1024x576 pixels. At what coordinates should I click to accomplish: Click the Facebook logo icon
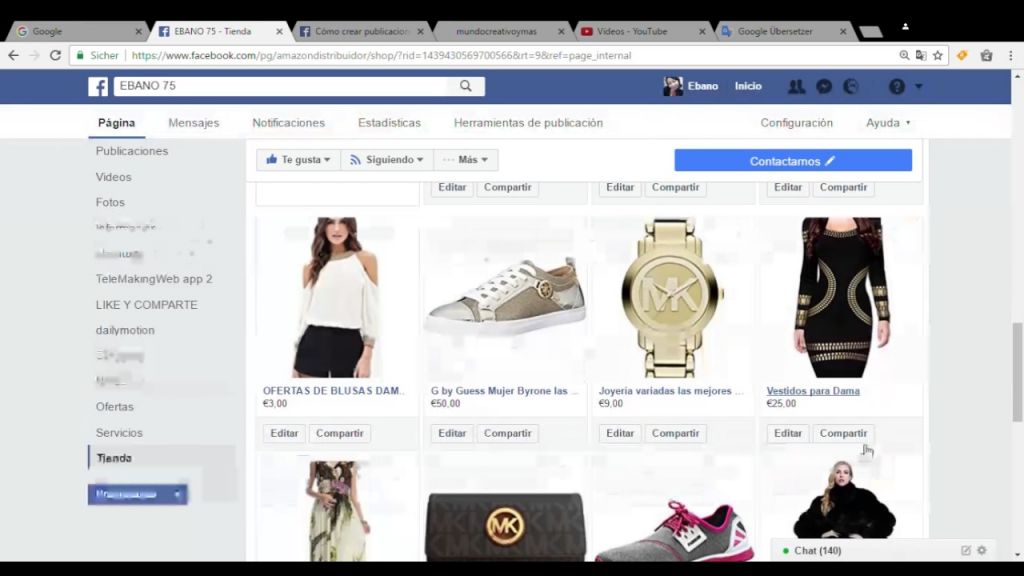[x=98, y=87]
